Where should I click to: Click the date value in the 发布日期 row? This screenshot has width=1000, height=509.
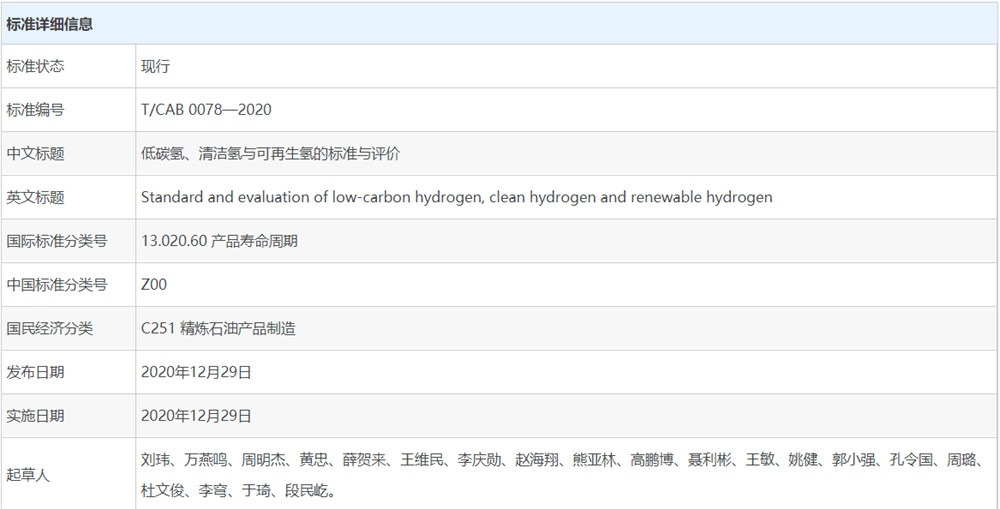[196, 372]
